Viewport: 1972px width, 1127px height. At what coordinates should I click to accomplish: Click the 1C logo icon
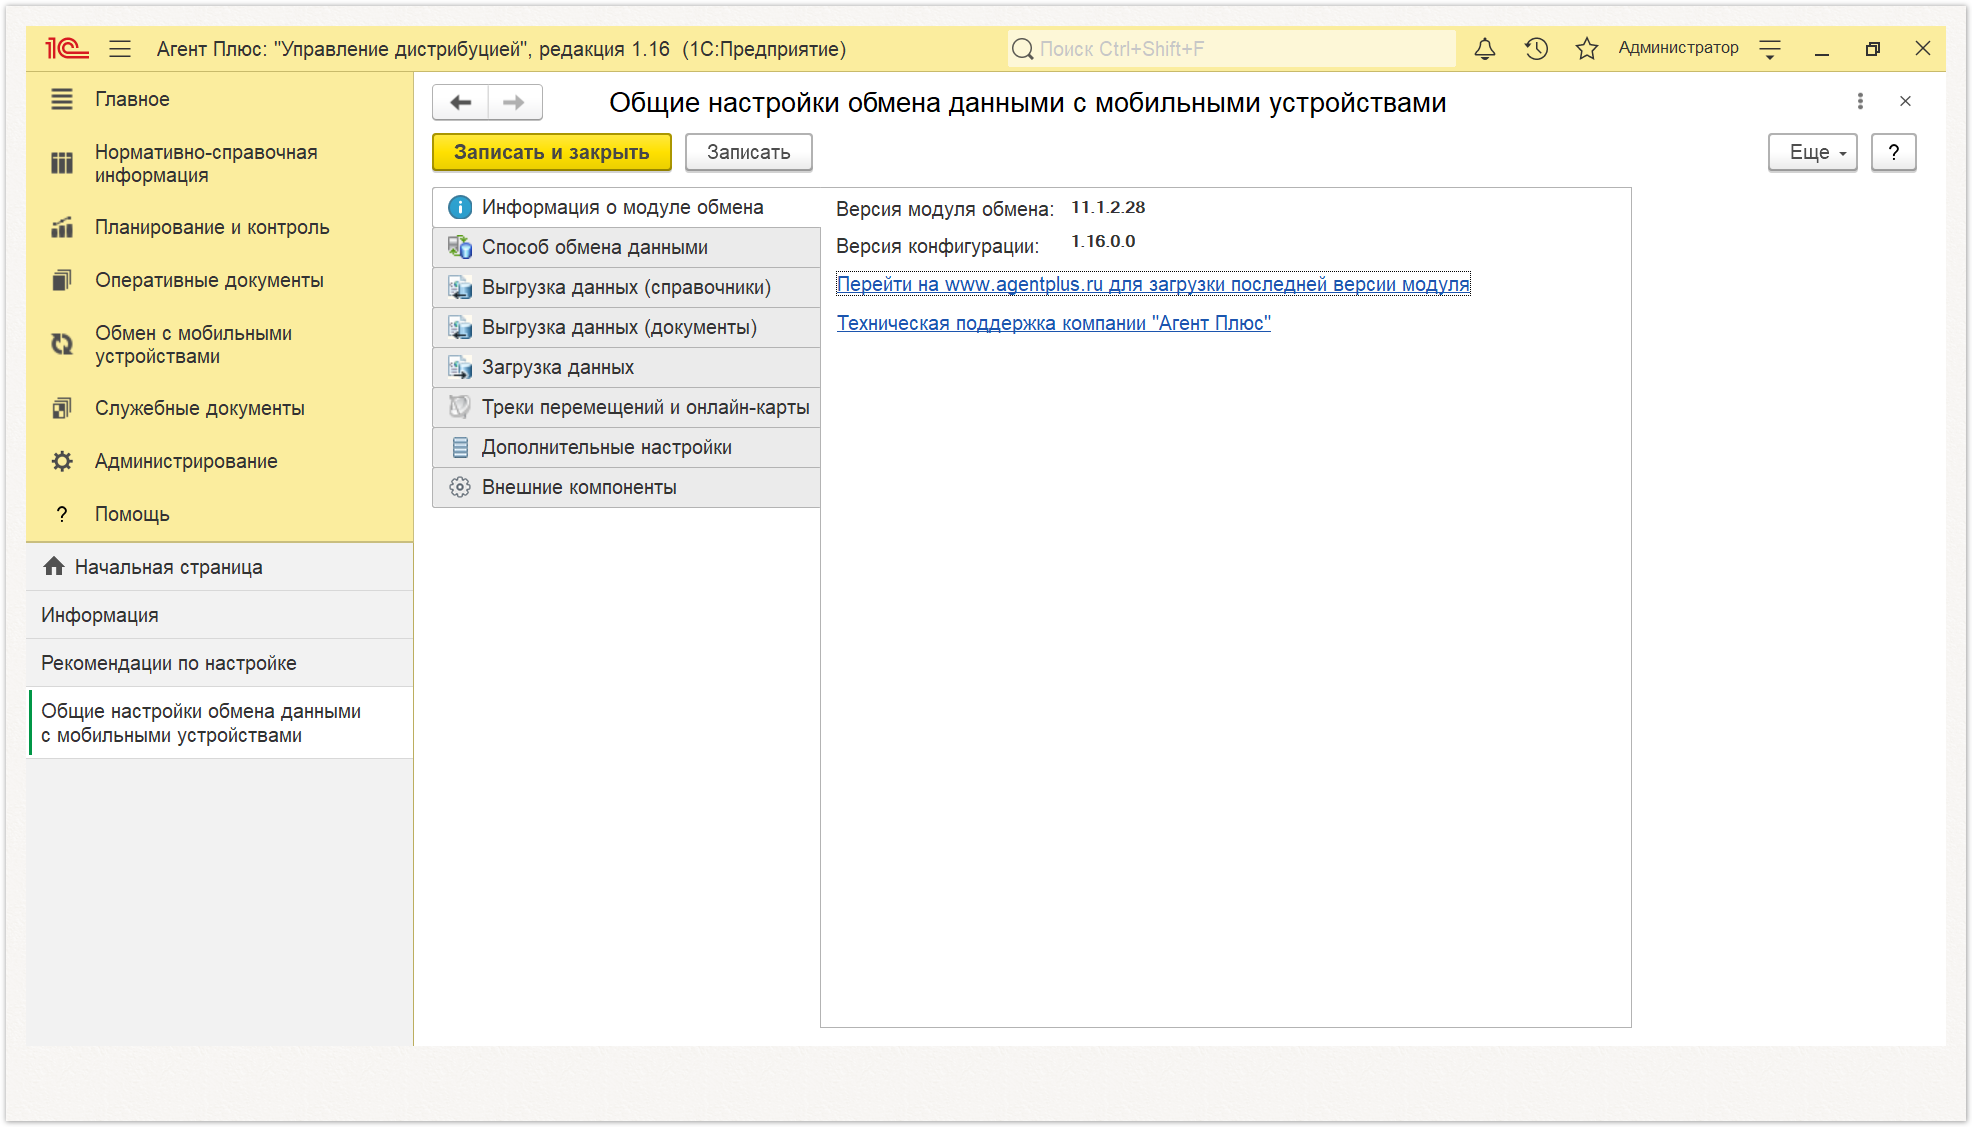(x=66, y=48)
